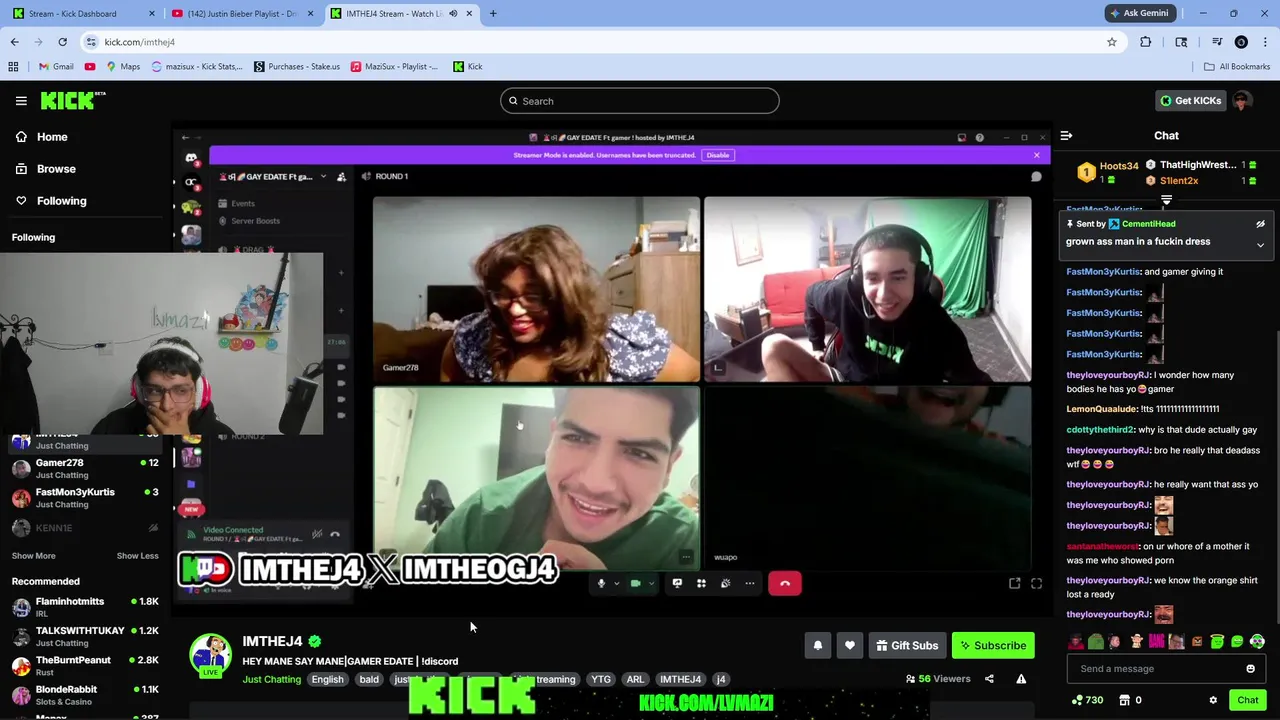Open Browse in sidebar

(x=56, y=169)
